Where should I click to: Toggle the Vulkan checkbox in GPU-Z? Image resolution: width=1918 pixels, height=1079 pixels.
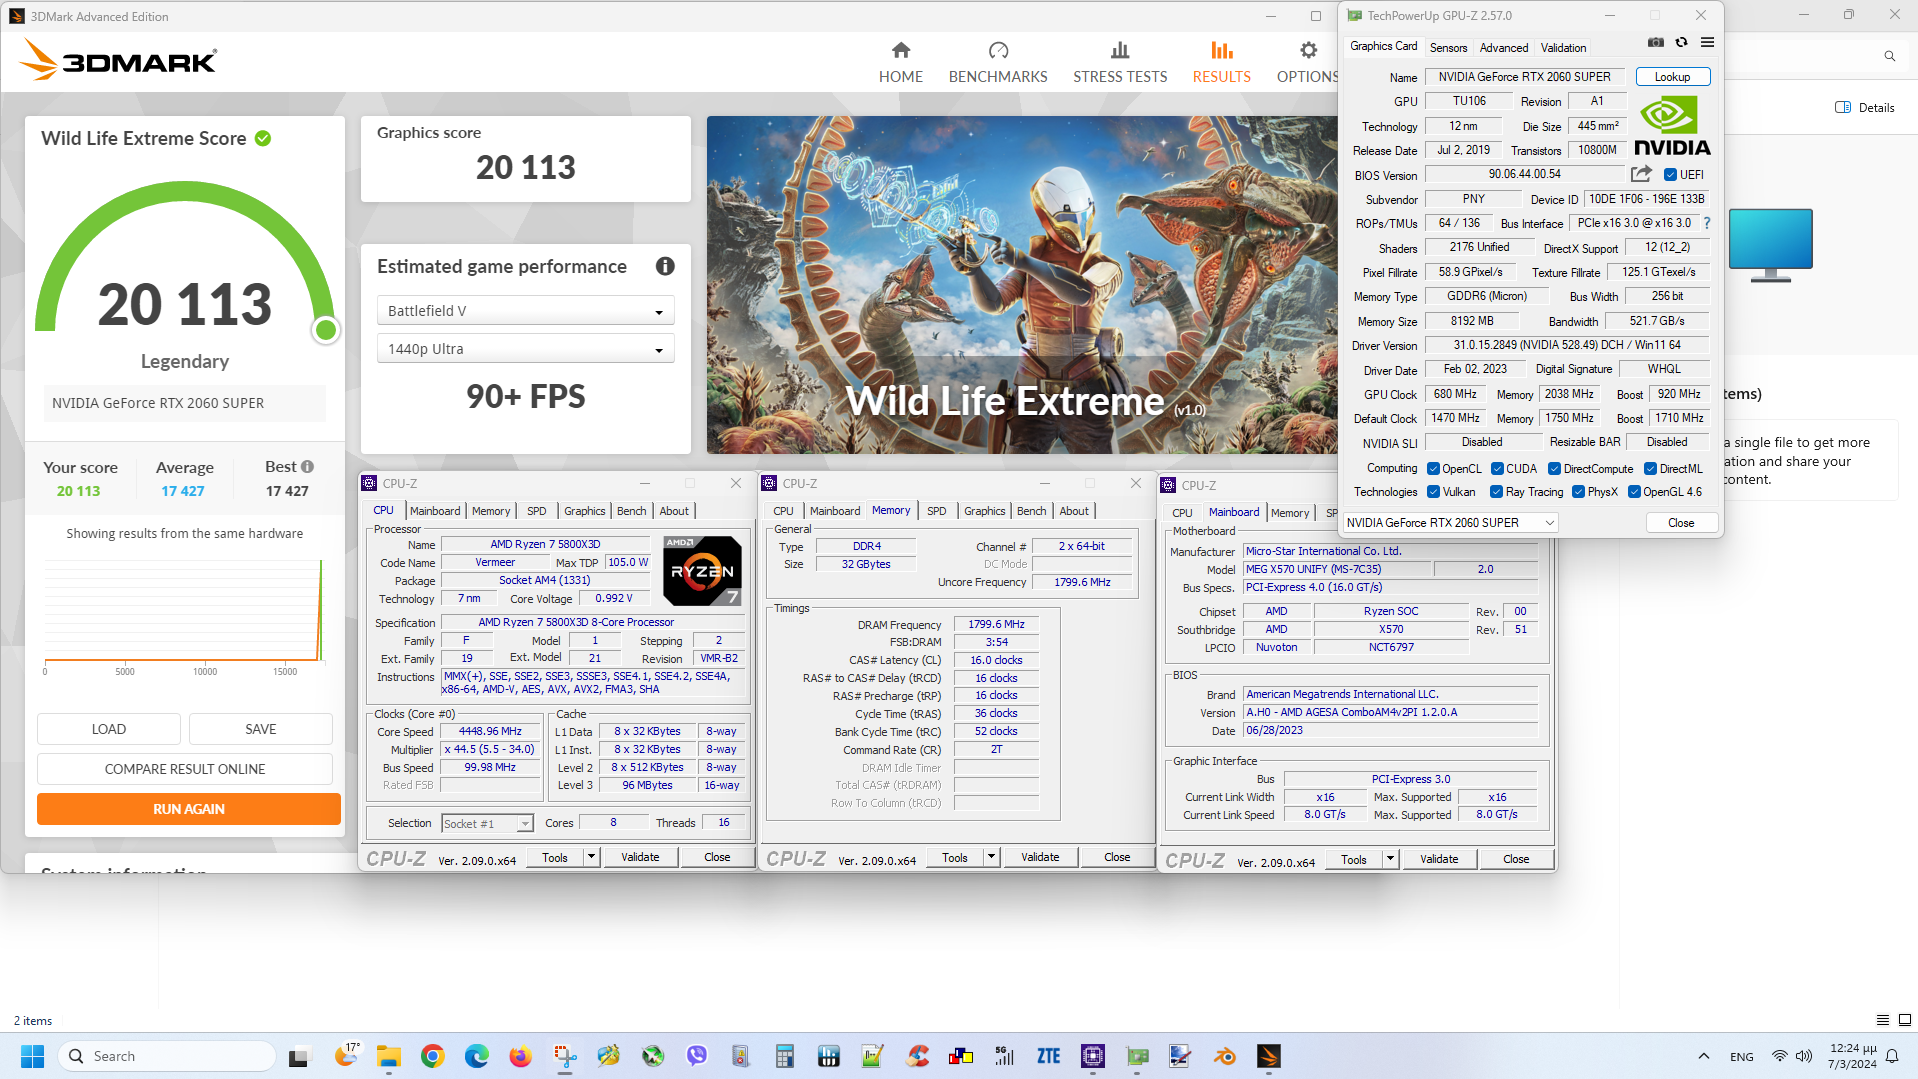(1433, 491)
